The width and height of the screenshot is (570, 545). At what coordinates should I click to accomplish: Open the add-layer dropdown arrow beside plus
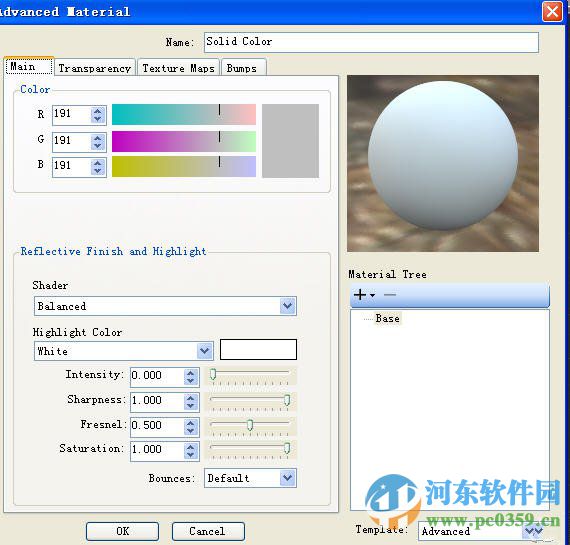click(x=372, y=295)
